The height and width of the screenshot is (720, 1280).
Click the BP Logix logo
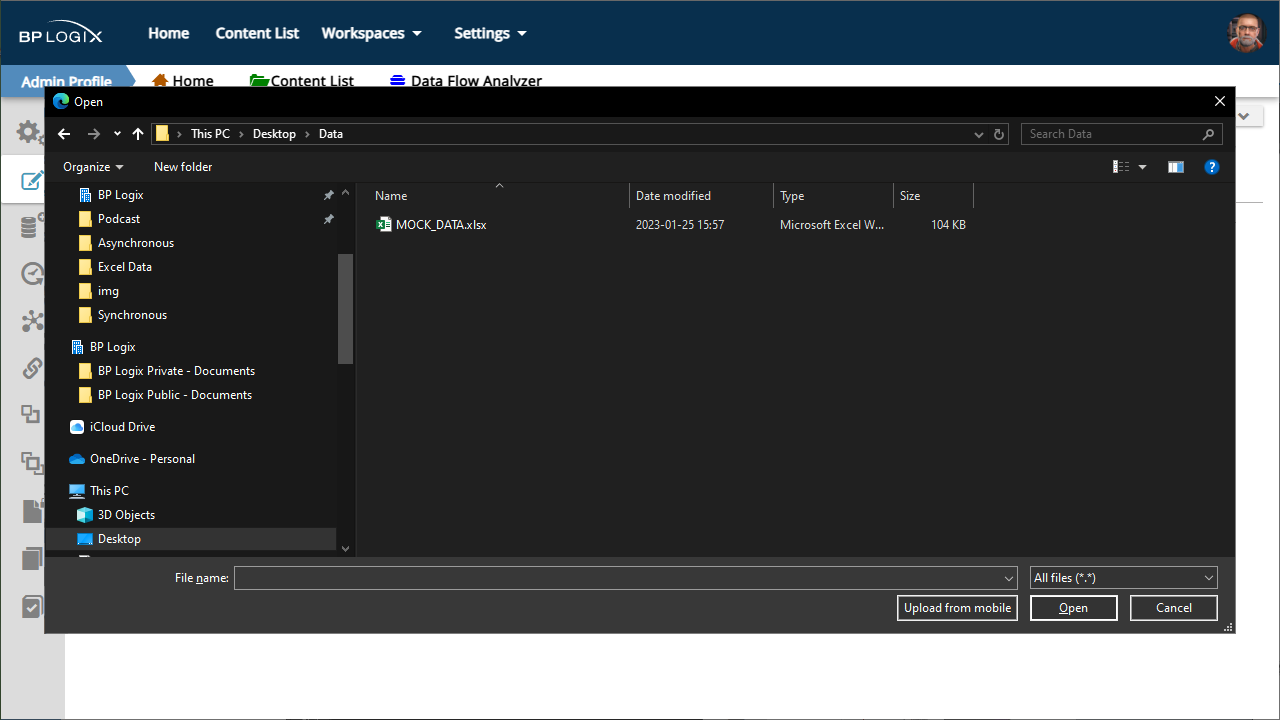click(x=61, y=33)
